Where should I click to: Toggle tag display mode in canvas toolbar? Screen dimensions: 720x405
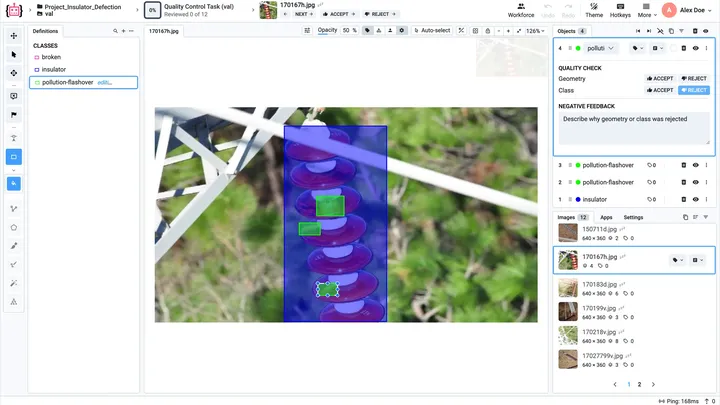pyautogui.click(x=367, y=30)
